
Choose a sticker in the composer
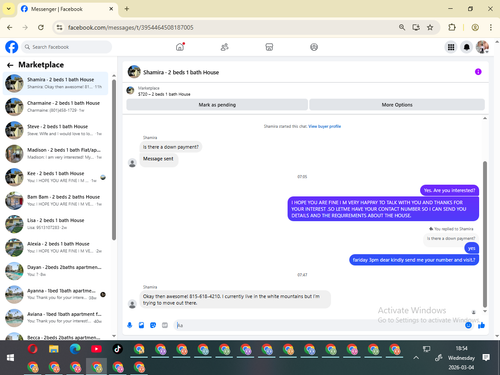pos(153,325)
